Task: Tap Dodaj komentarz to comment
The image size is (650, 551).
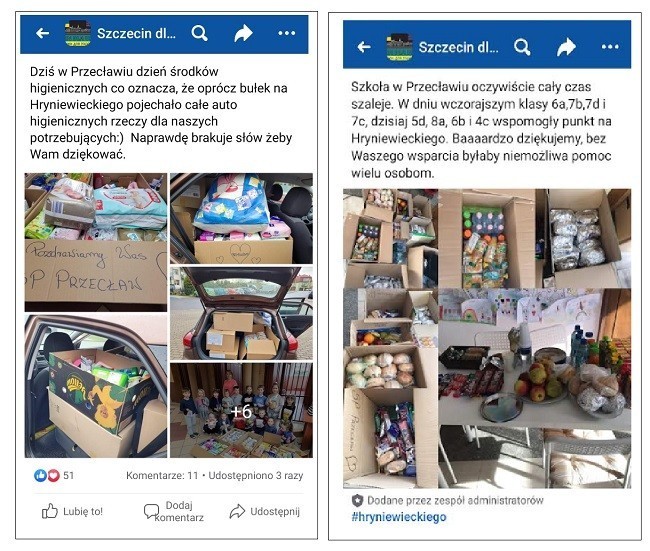Action: point(174,511)
